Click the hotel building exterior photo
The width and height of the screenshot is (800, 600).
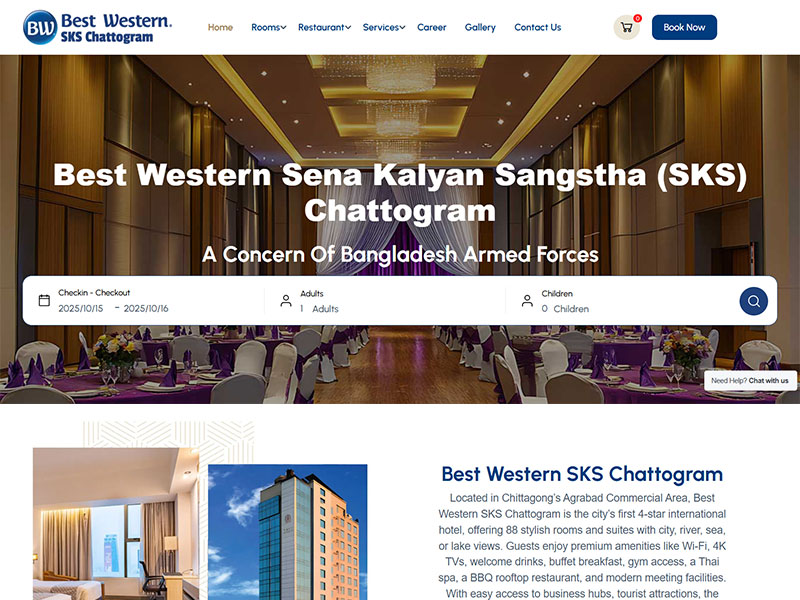(x=288, y=532)
